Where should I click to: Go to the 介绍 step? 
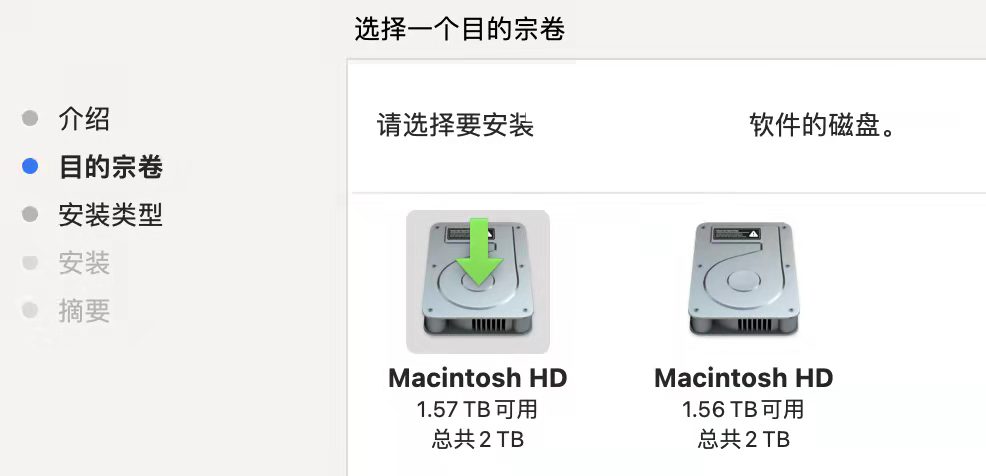click(x=84, y=118)
